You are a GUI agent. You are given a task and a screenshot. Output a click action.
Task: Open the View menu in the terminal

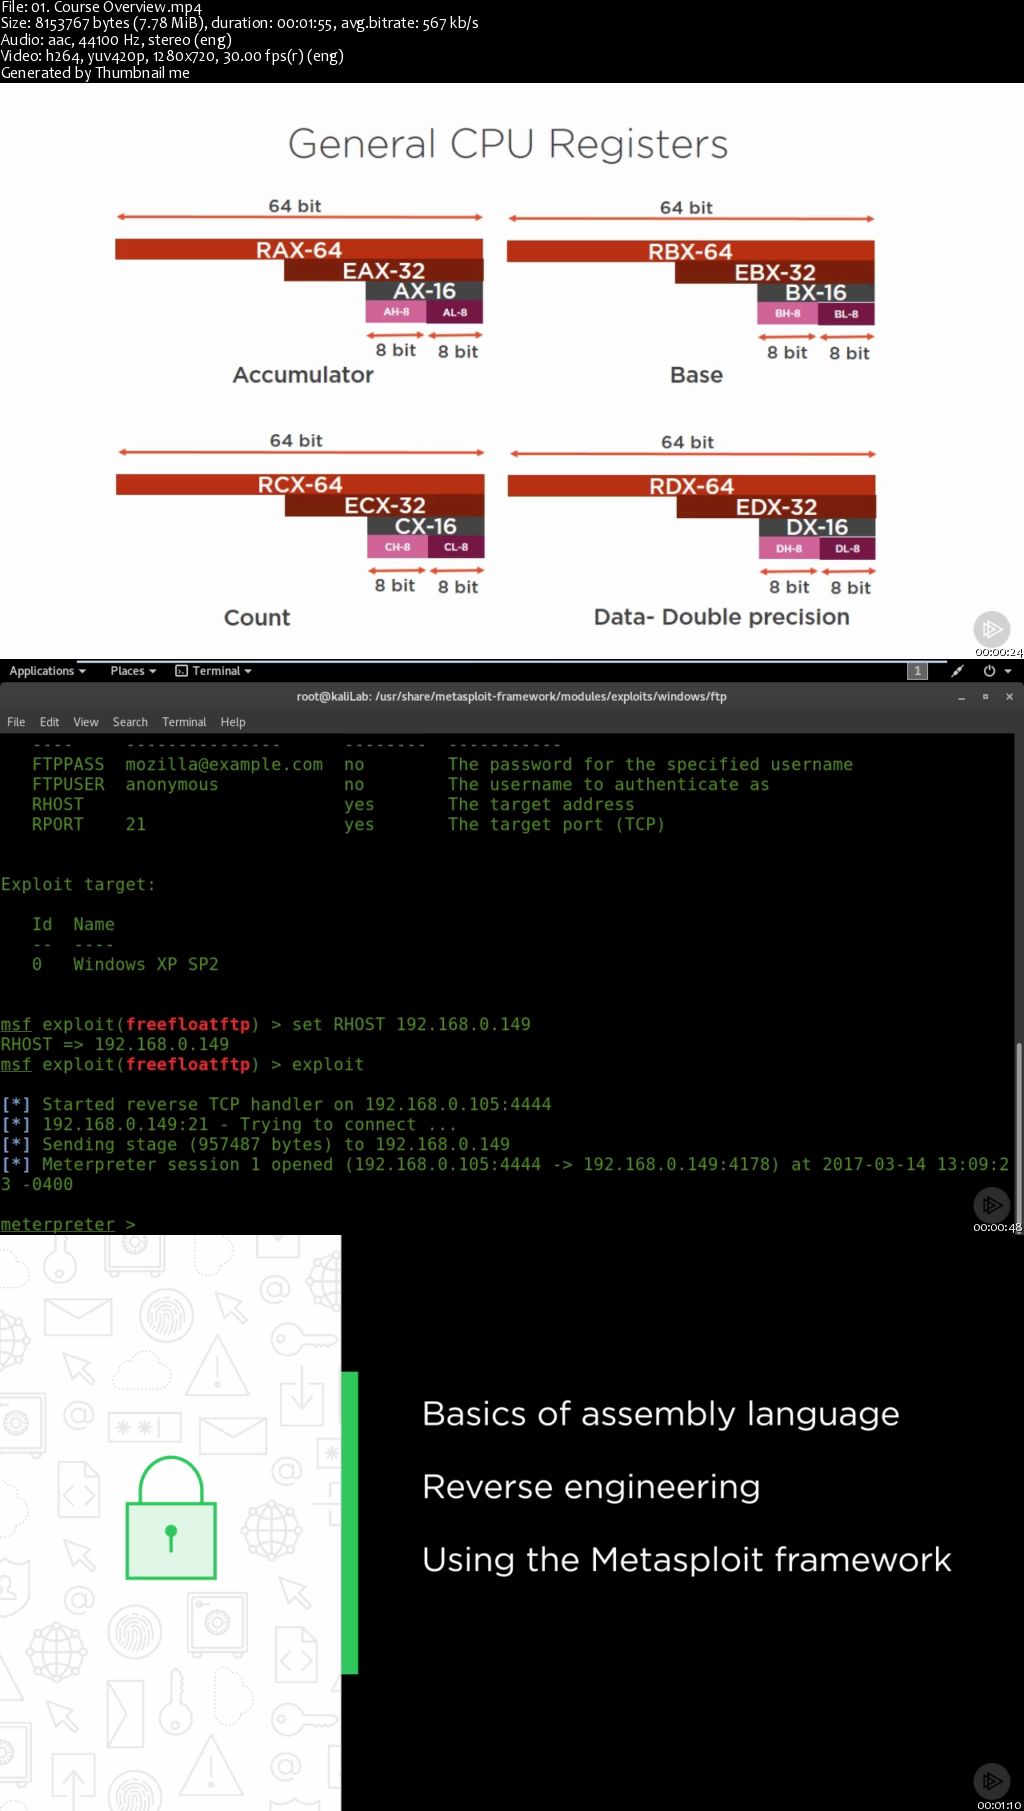pos(86,722)
